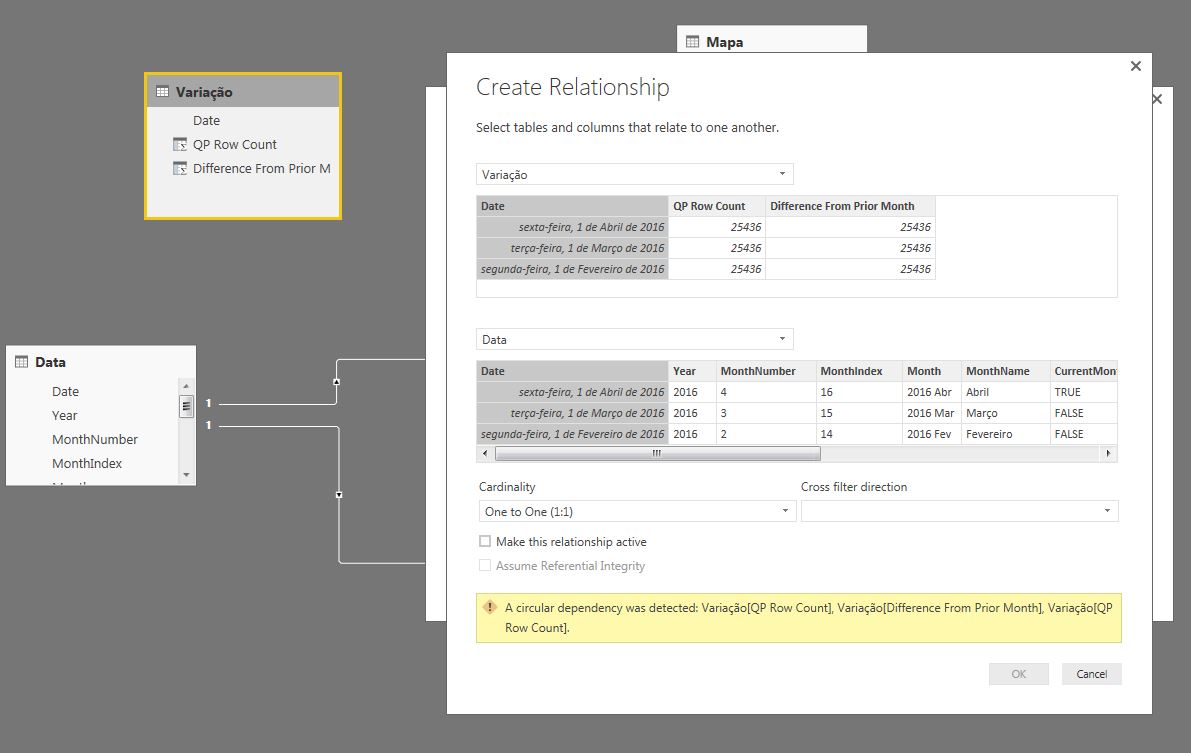Click up arrow of Data table card scrollbar
Screen dimensions: 1191x753
click(186, 386)
